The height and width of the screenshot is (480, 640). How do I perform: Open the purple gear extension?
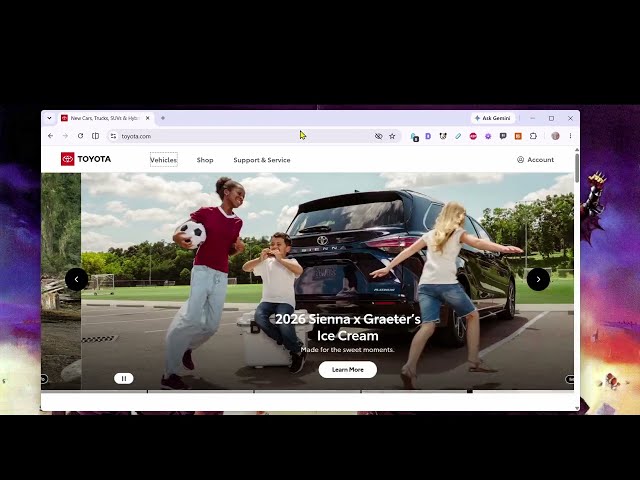488,136
